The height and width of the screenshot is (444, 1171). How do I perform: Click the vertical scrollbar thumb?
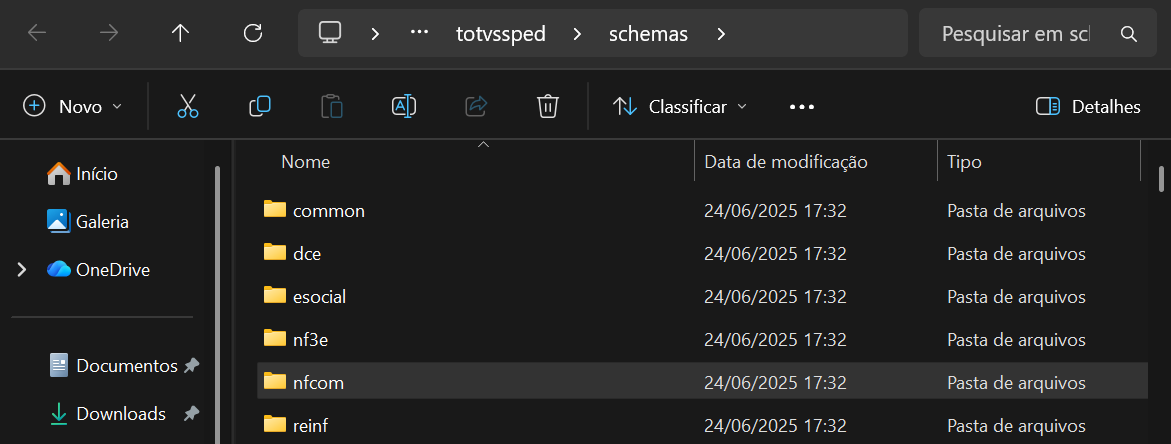[x=1161, y=177]
